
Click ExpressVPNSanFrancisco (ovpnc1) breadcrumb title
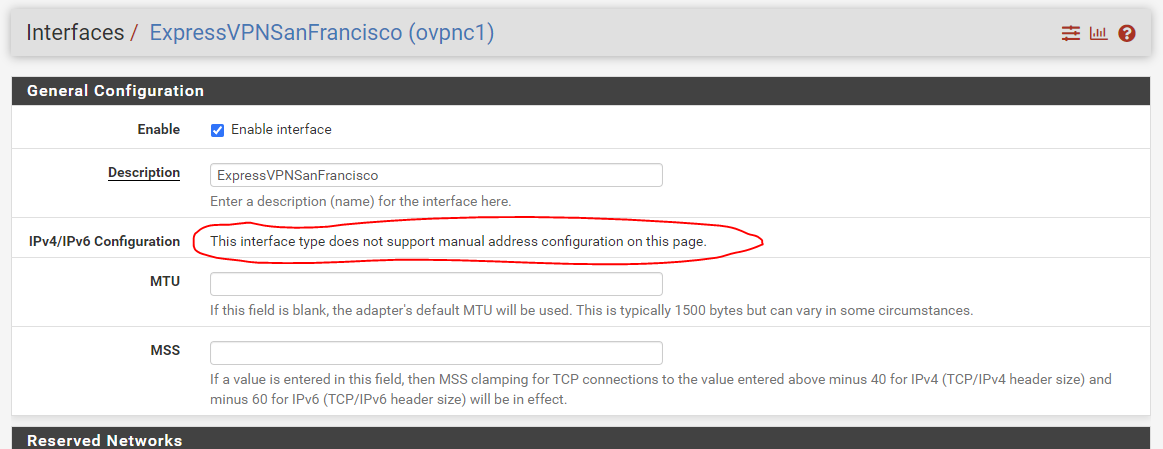tap(322, 33)
